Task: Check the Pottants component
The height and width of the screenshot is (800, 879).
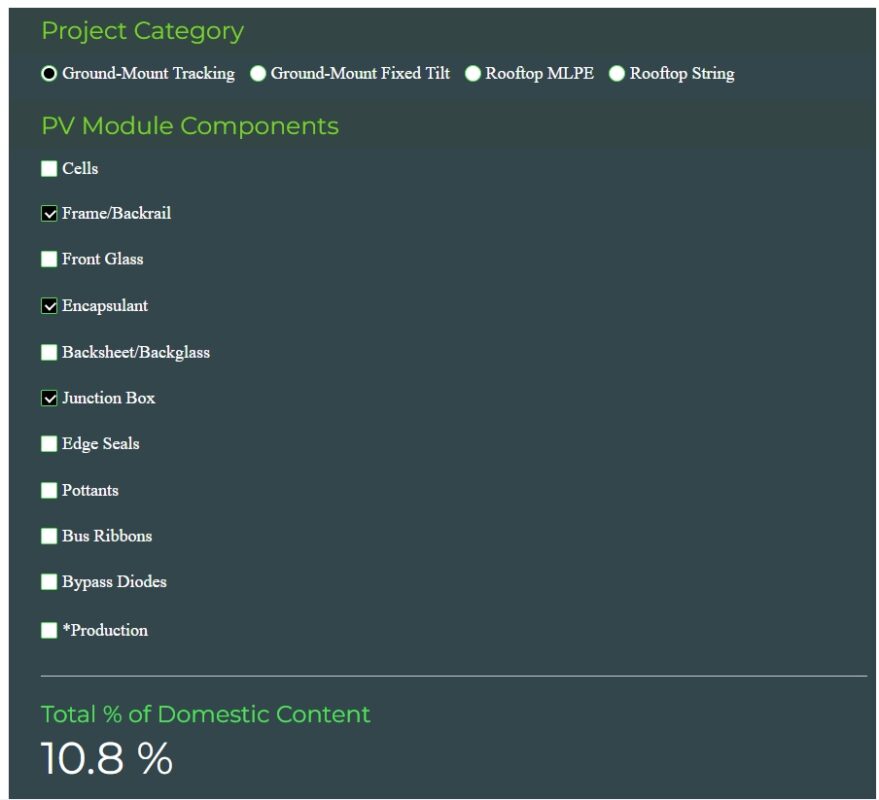Action: click(49, 490)
